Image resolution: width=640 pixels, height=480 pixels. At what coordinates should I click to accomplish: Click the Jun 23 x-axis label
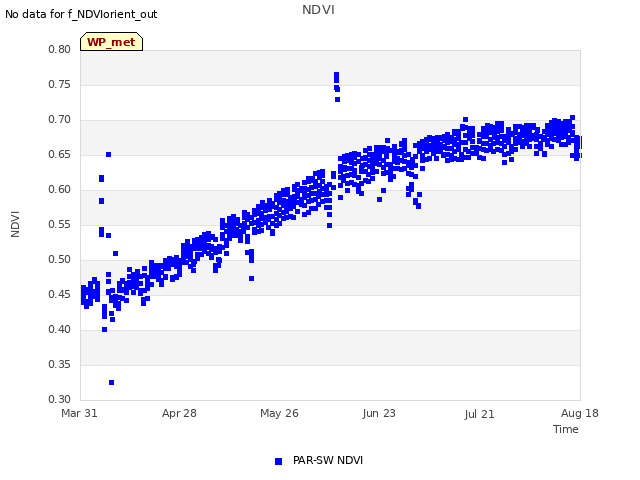[379, 413]
